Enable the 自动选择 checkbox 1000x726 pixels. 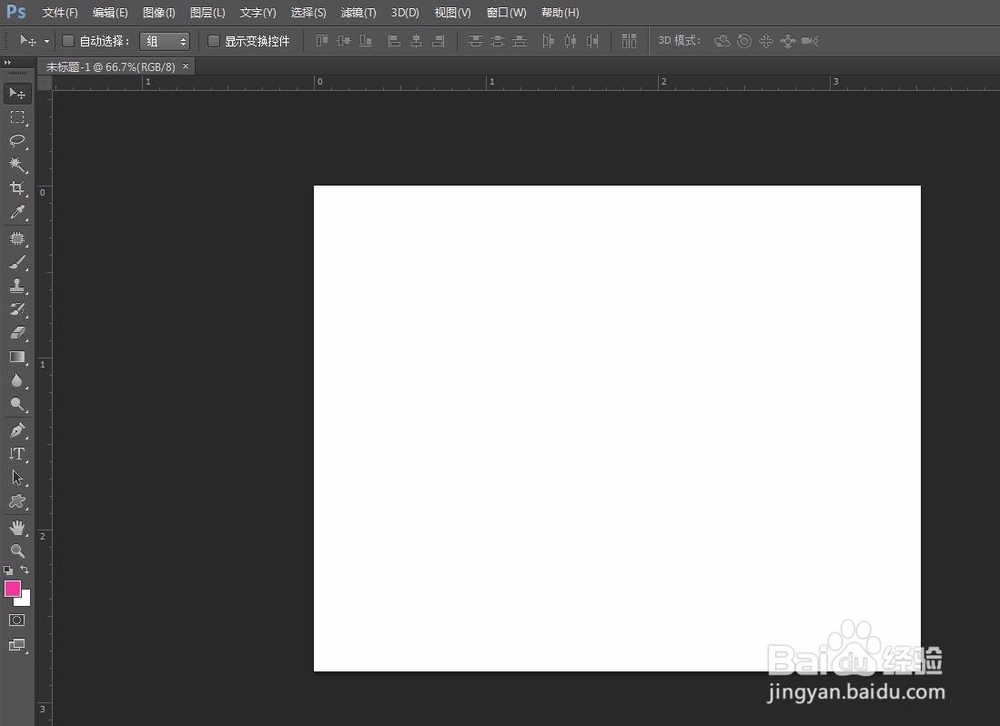pyautogui.click(x=68, y=41)
